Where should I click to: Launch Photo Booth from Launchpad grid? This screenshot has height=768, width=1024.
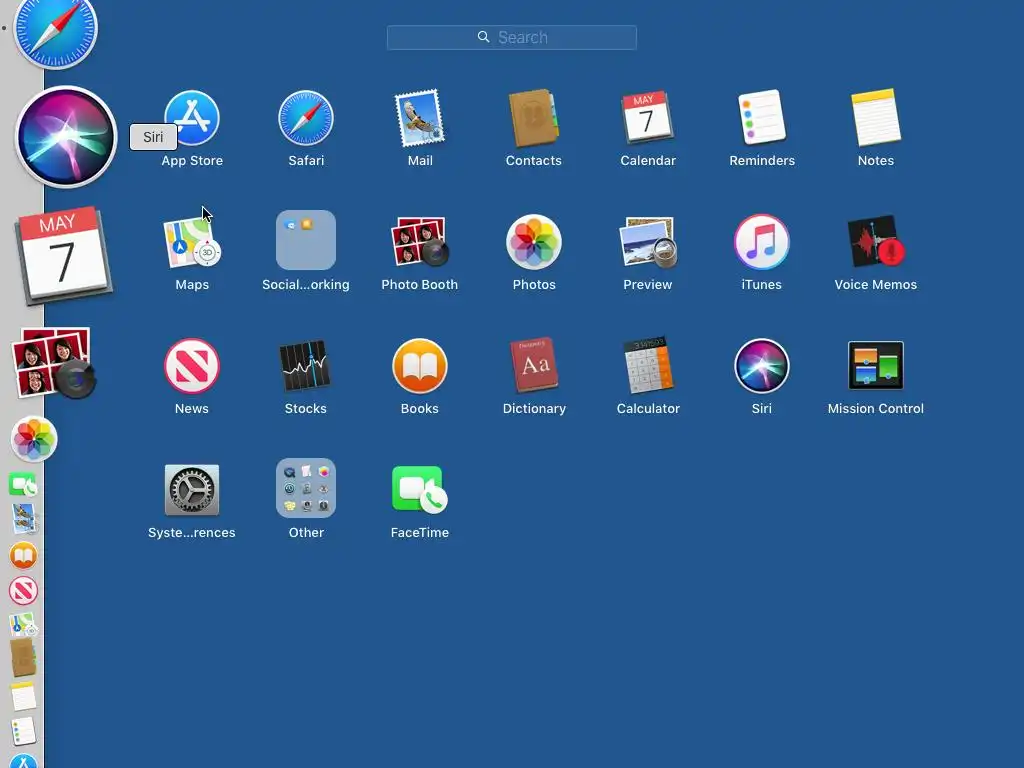coord(419,241)
